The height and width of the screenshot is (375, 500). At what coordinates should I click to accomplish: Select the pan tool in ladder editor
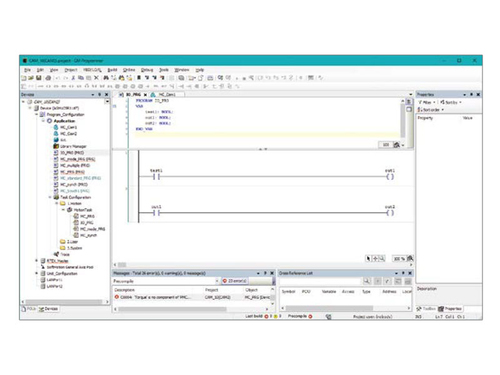pyautogui.click(x=375, y=258)
